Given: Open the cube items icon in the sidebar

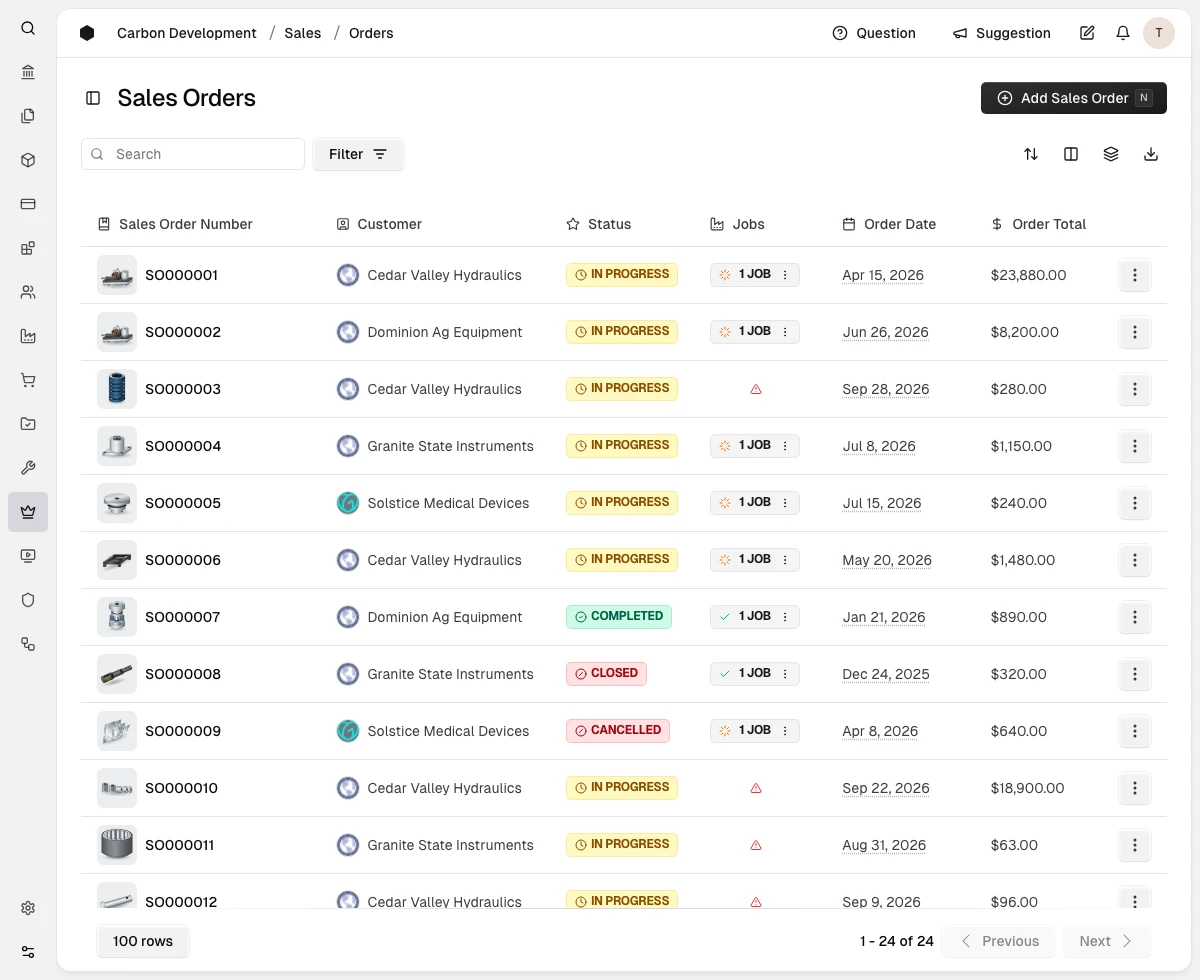Looking at the screenshot, I should [x=28, y=160].
